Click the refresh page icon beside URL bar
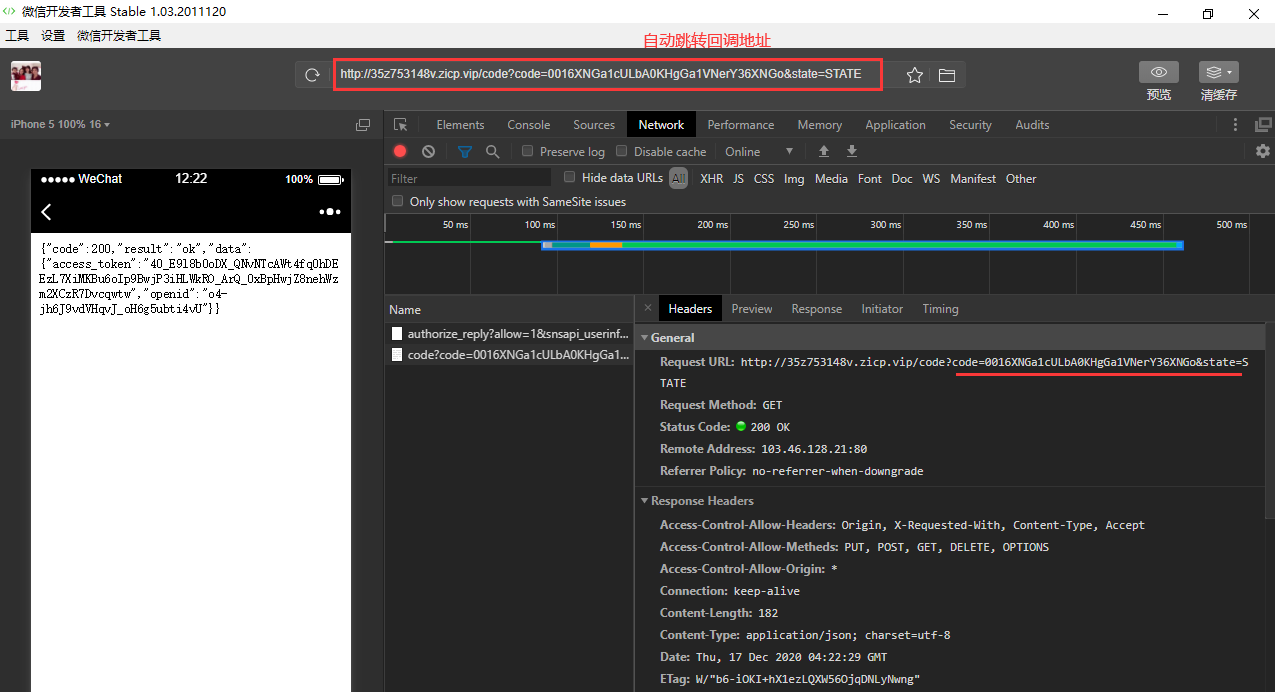This screenshot has width=1275, height=692. click(x=312, y=75)
